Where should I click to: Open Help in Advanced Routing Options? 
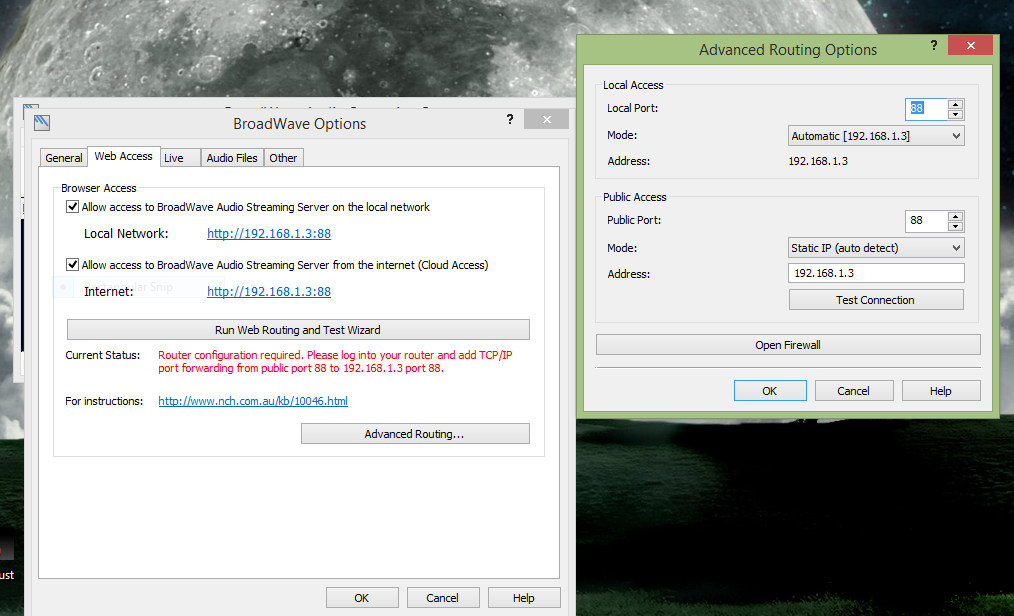click(x=941, y=390)
